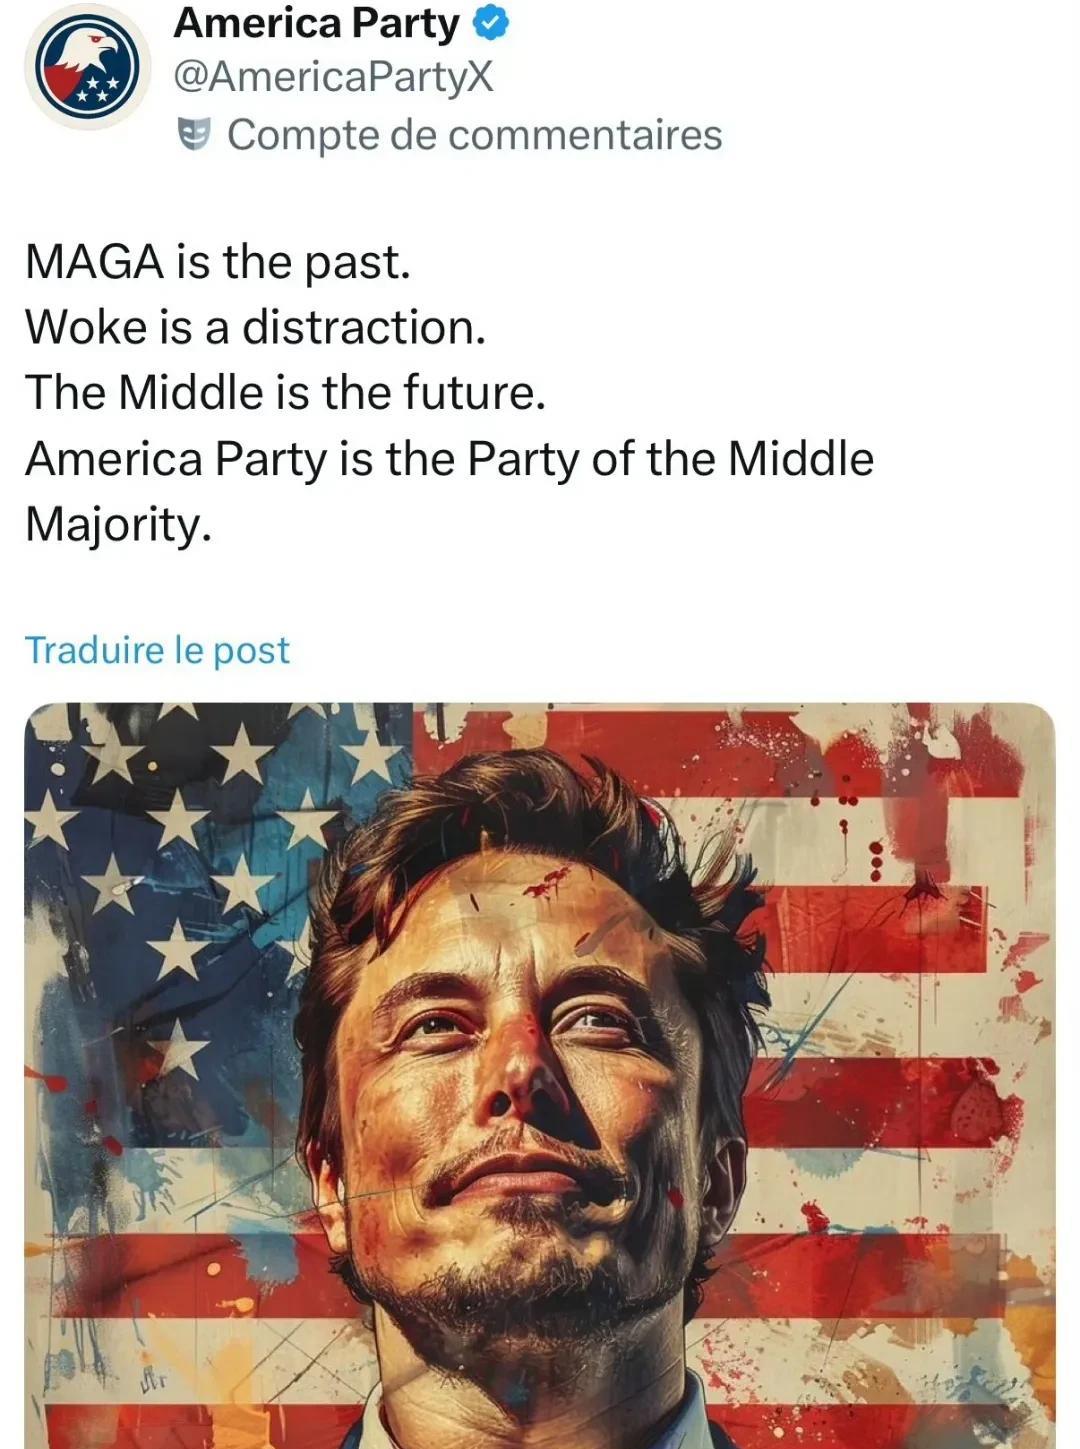Click the text line MAGA is the past
The height and width of the screenshot is (1449, 1080).
218,262
